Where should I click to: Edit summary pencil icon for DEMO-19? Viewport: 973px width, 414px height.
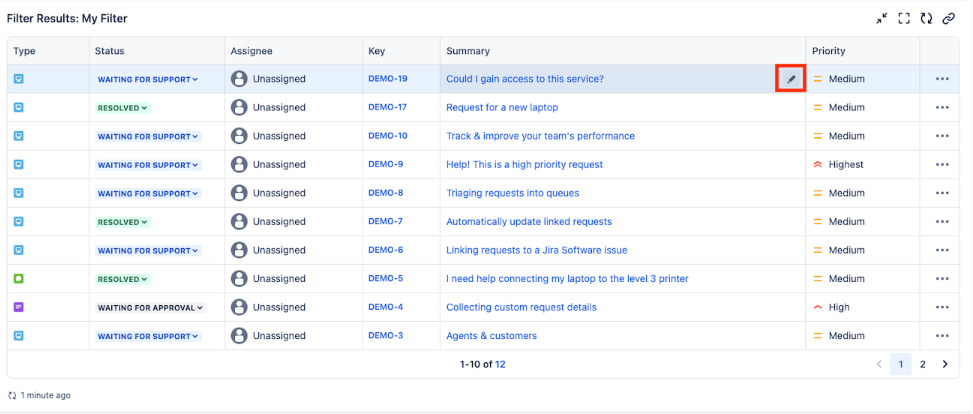(x=791, y=79)
